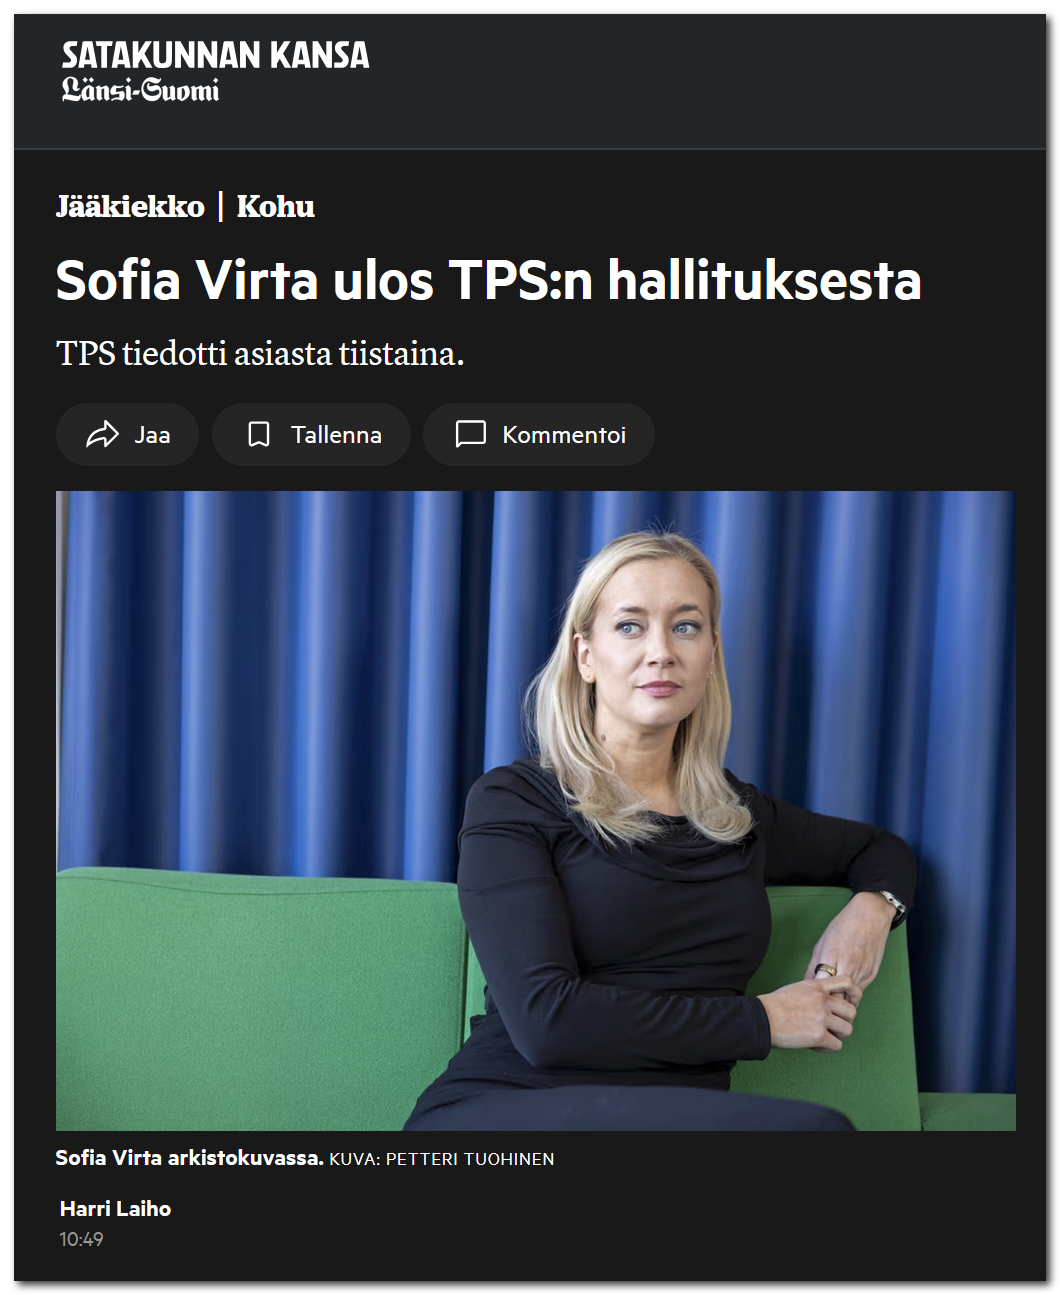Click the share arrow icon beside Jaa
This screenshot has height=1295, width=1060.
(102, 434)
